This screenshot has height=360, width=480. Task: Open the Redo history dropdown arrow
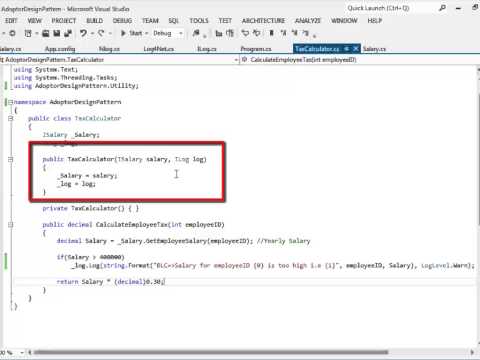point(110,33)
